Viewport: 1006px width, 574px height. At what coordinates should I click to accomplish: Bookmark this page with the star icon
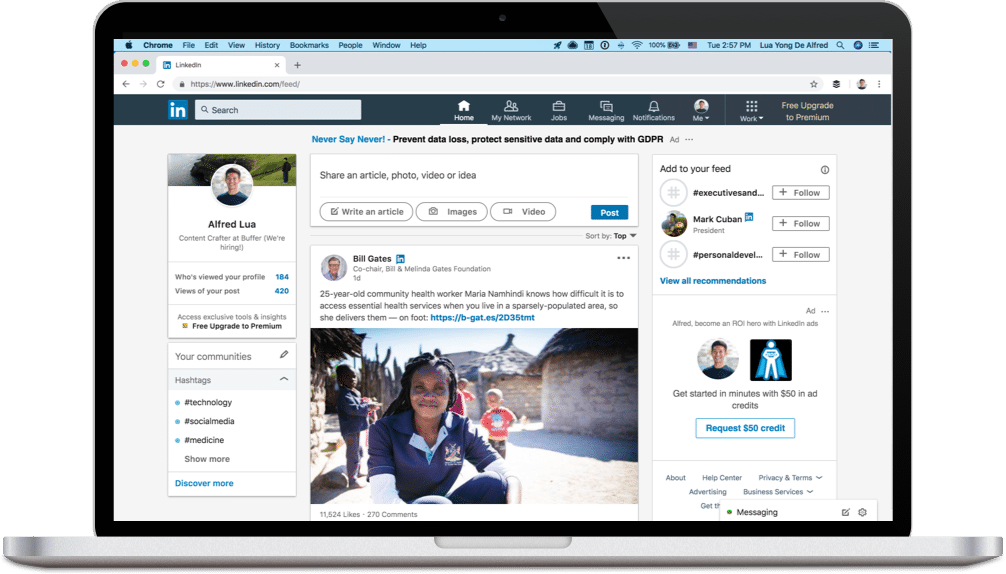(x=813, y=84)
